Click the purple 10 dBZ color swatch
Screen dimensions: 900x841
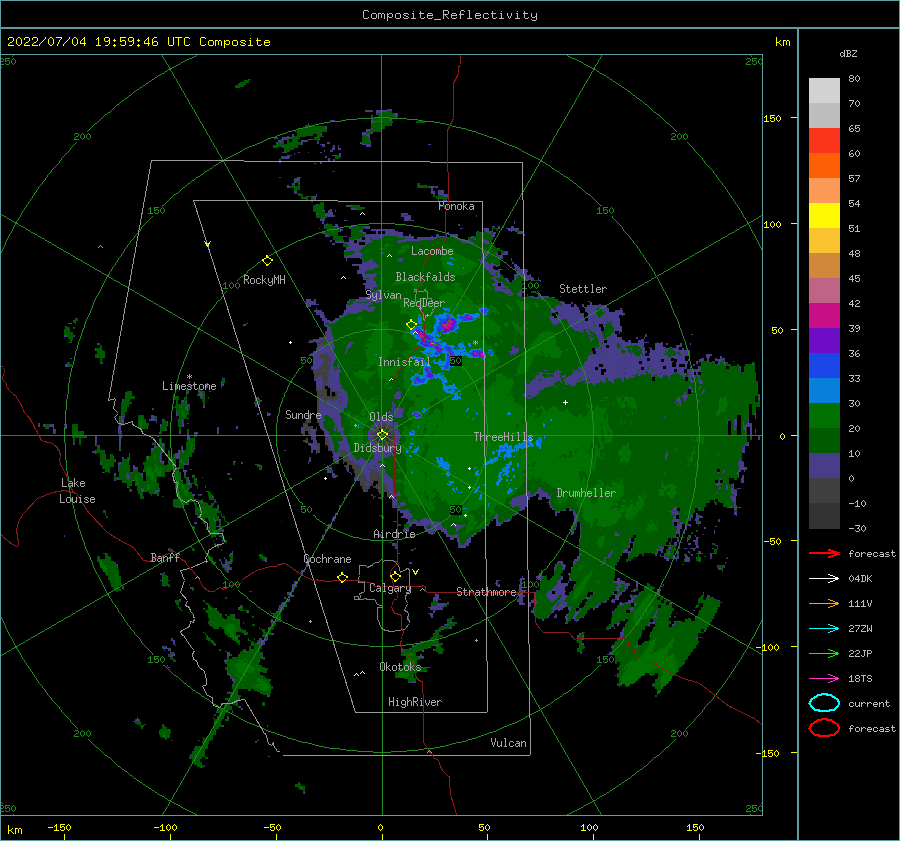coord(824,465)
